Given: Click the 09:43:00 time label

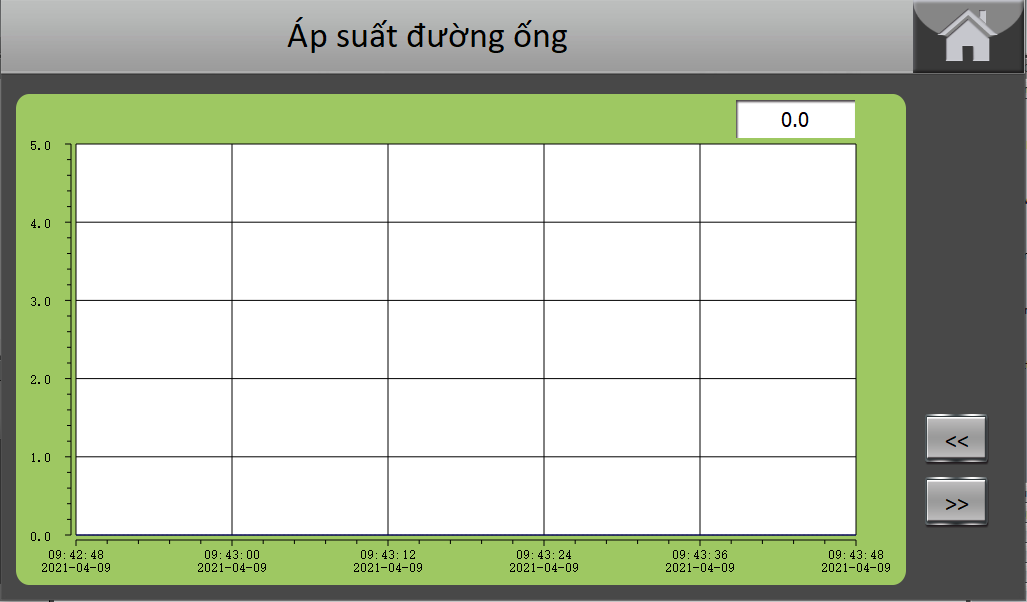Looking at the screenshot, I should click(x=232, y=555).
